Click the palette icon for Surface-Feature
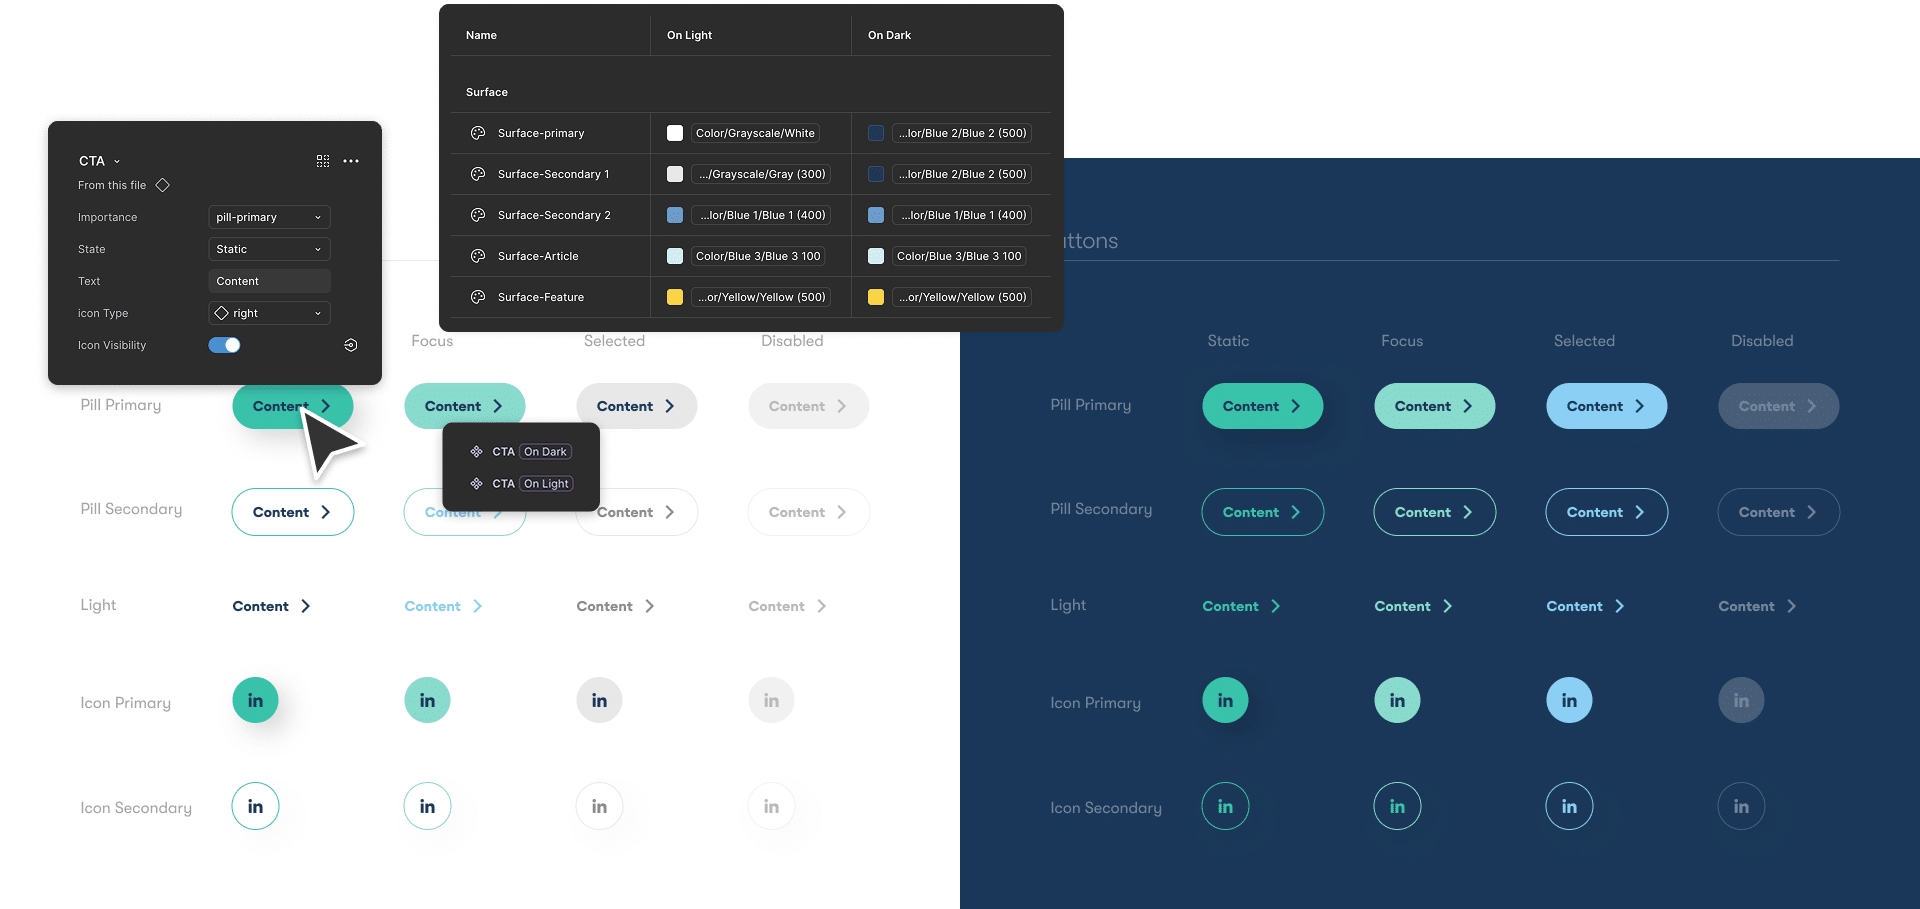Image resolution: width=1920 pixels, height=909 pixels. tap(478, 297)
